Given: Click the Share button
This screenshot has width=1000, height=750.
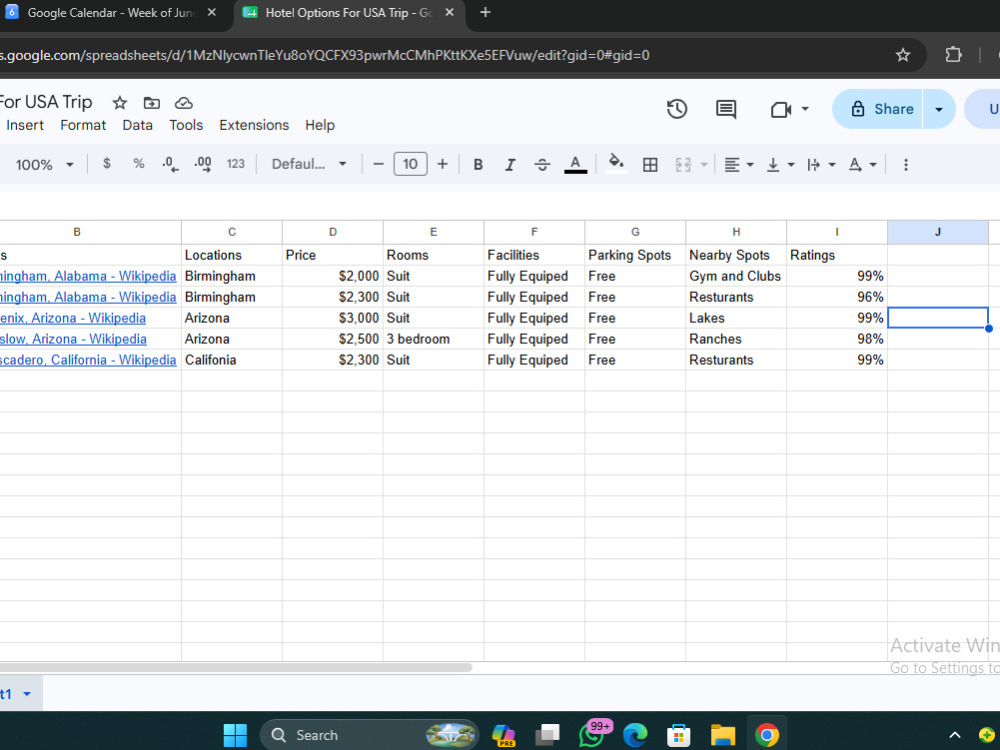Looking at the screenshot, I should tap(879, 109).
